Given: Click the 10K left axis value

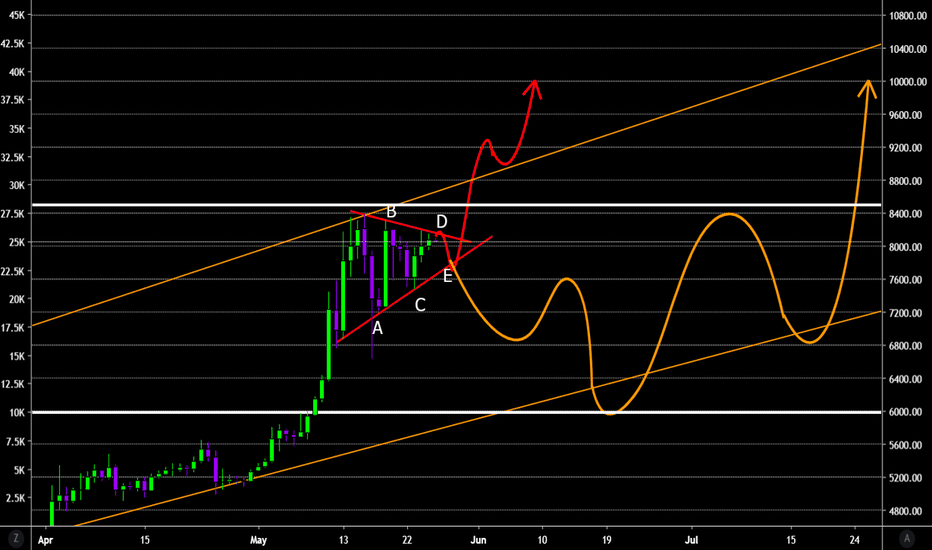Looking at the screenshot, I should tap(17, 413).
